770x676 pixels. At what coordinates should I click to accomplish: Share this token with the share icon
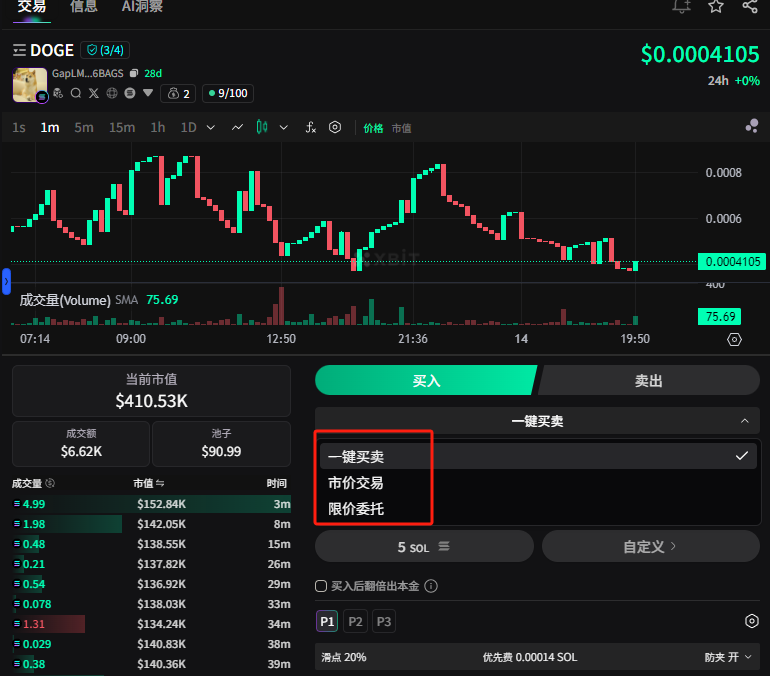(x=750, y=6)
